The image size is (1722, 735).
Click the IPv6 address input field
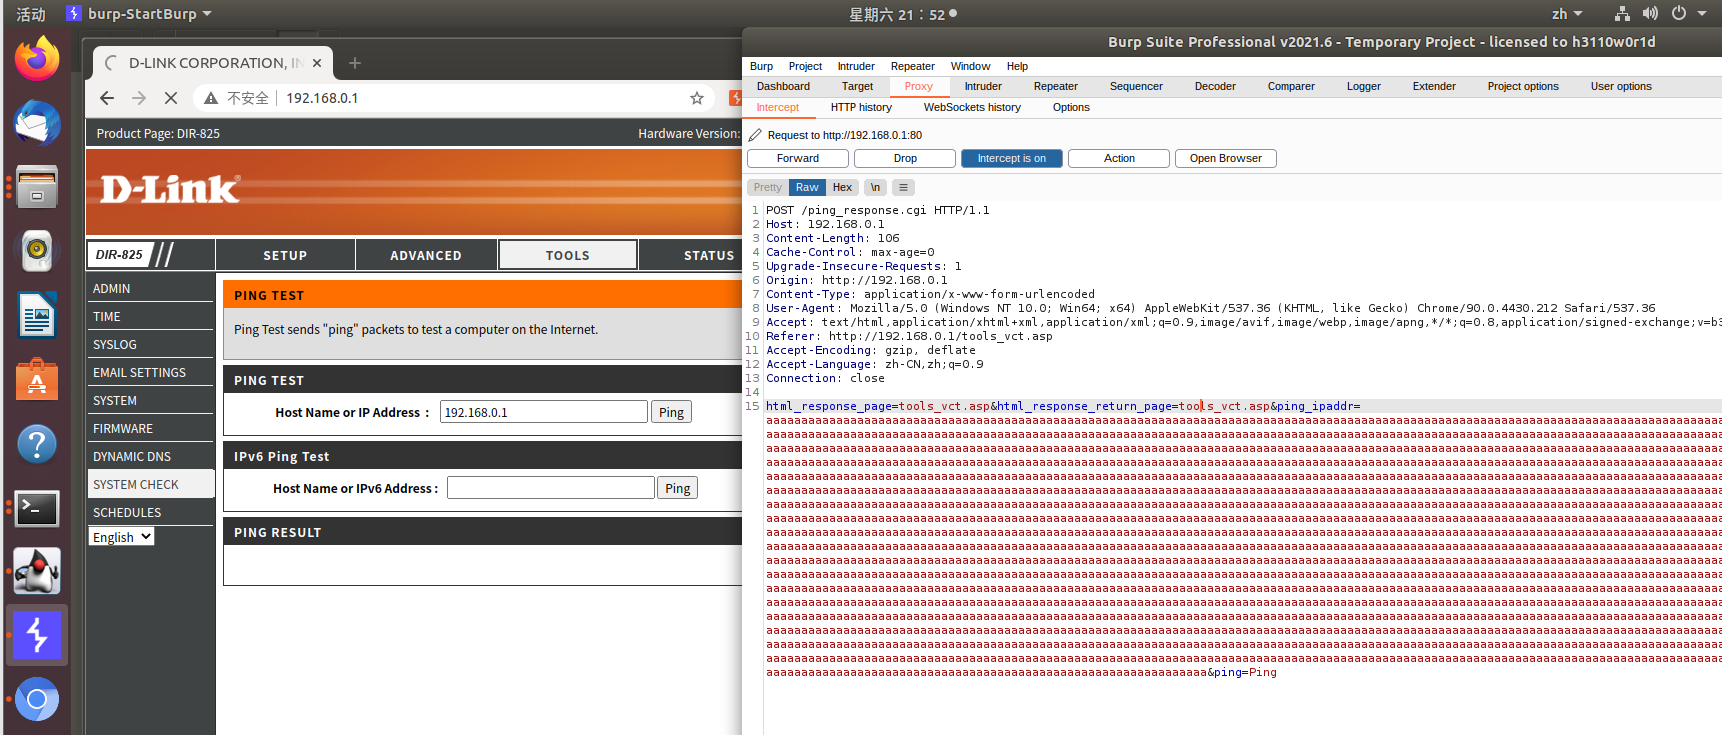point(551,488)
